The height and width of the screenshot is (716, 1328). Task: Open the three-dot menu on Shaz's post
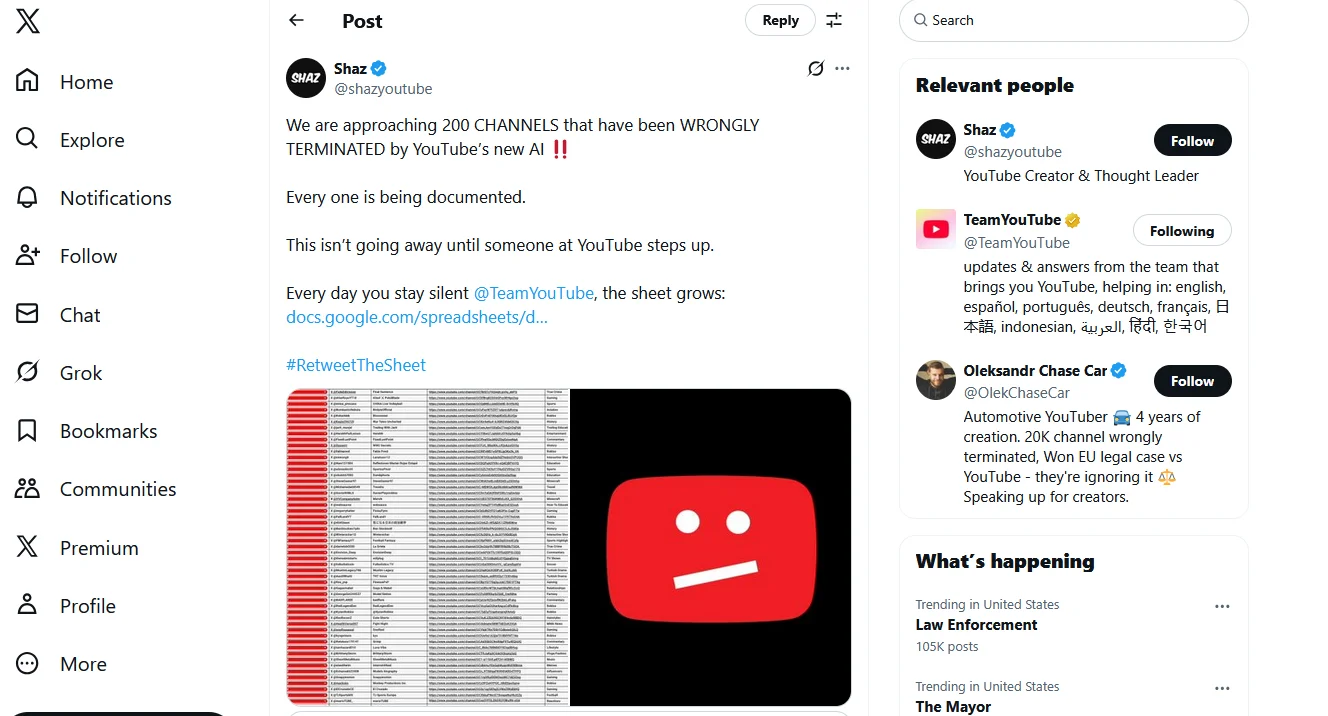click(842, 68)
